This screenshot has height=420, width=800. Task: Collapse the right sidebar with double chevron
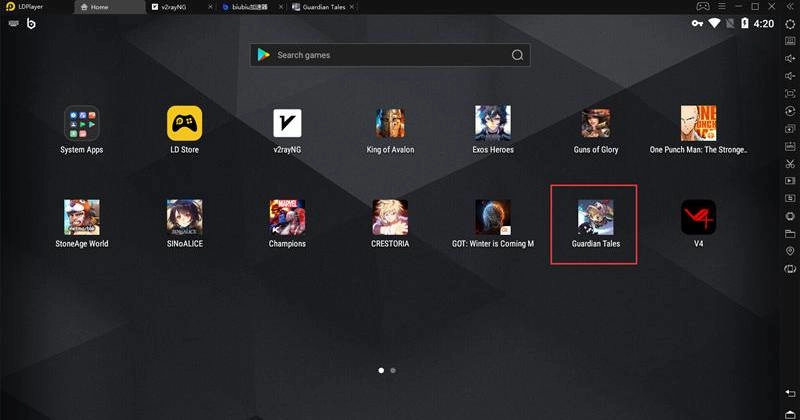pos(789,6)
